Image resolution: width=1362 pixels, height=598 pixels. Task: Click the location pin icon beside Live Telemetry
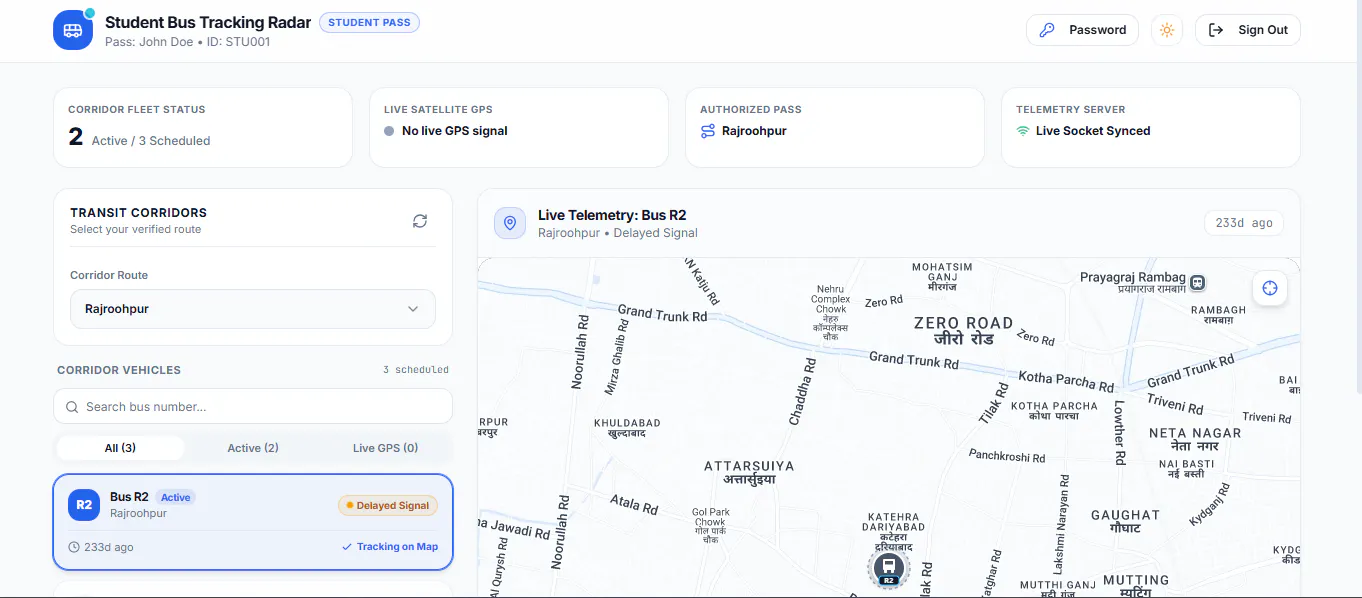point(510,223)
